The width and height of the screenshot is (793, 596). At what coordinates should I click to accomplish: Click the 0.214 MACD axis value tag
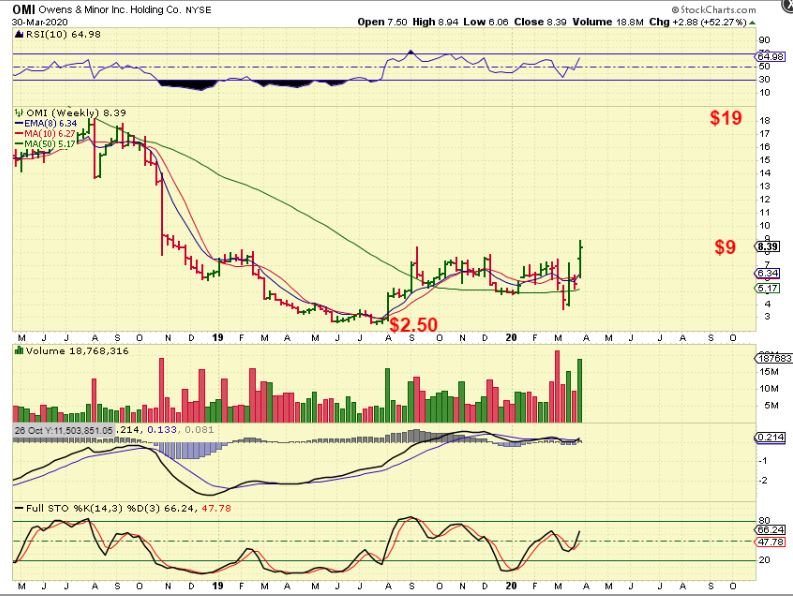coord(770,437)
